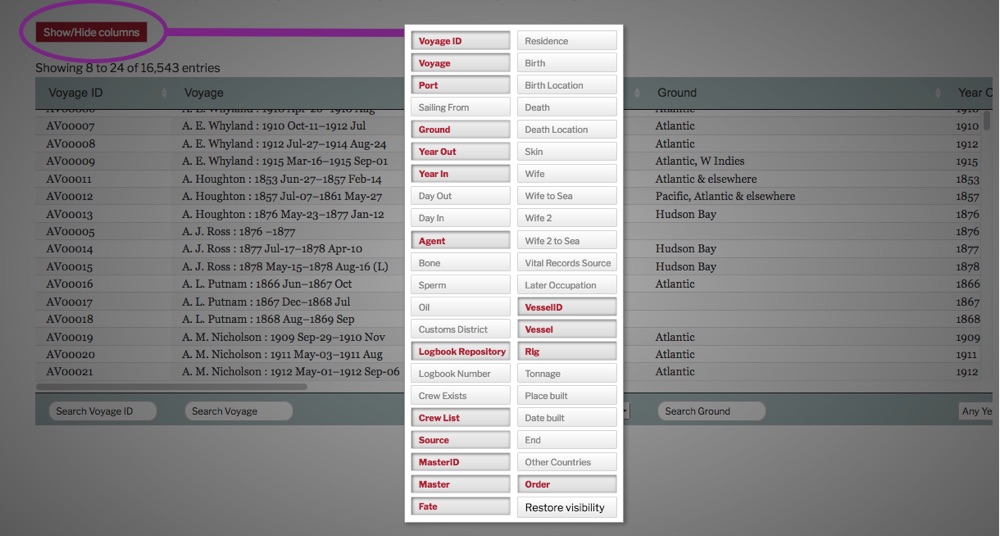Sort by Ground column sort arrows

[x=938, y=93]
